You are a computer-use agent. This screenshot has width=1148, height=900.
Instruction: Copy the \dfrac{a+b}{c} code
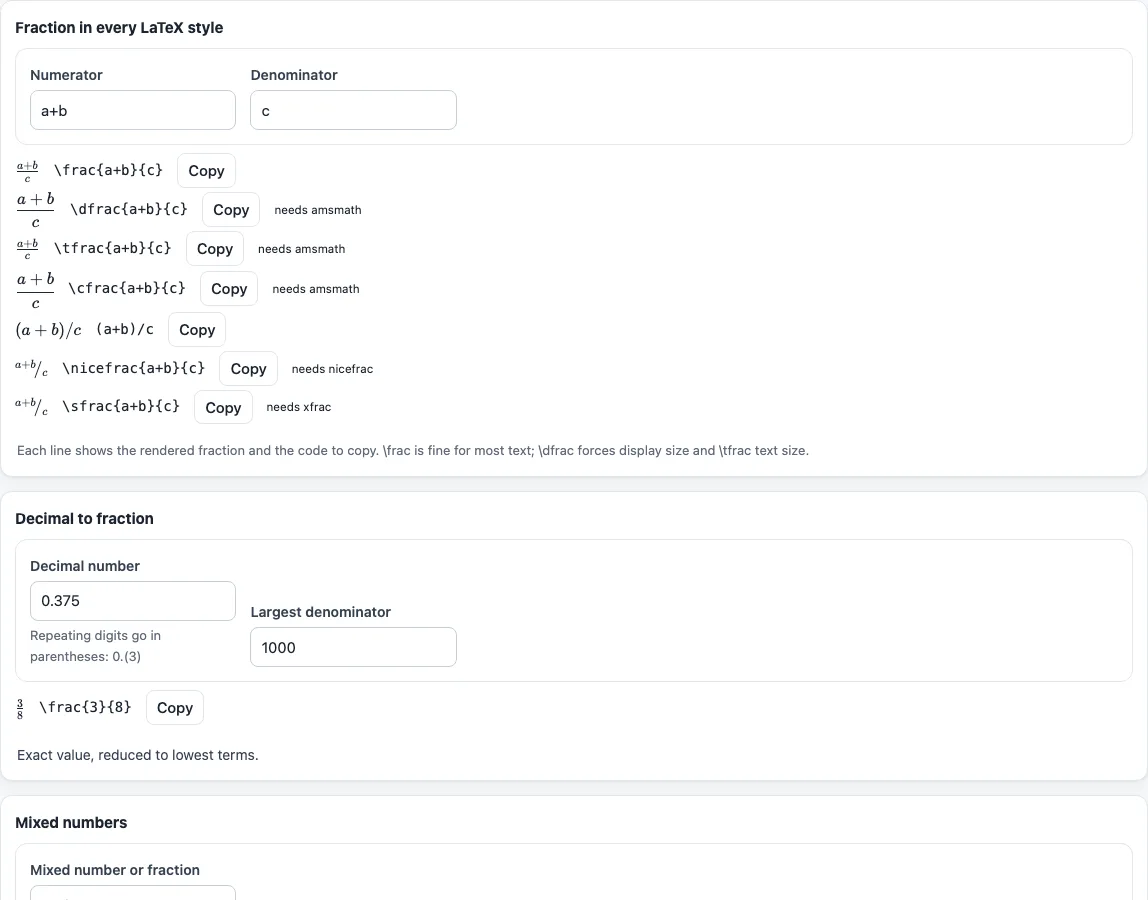pyautogui.click(x=231, y=209)
